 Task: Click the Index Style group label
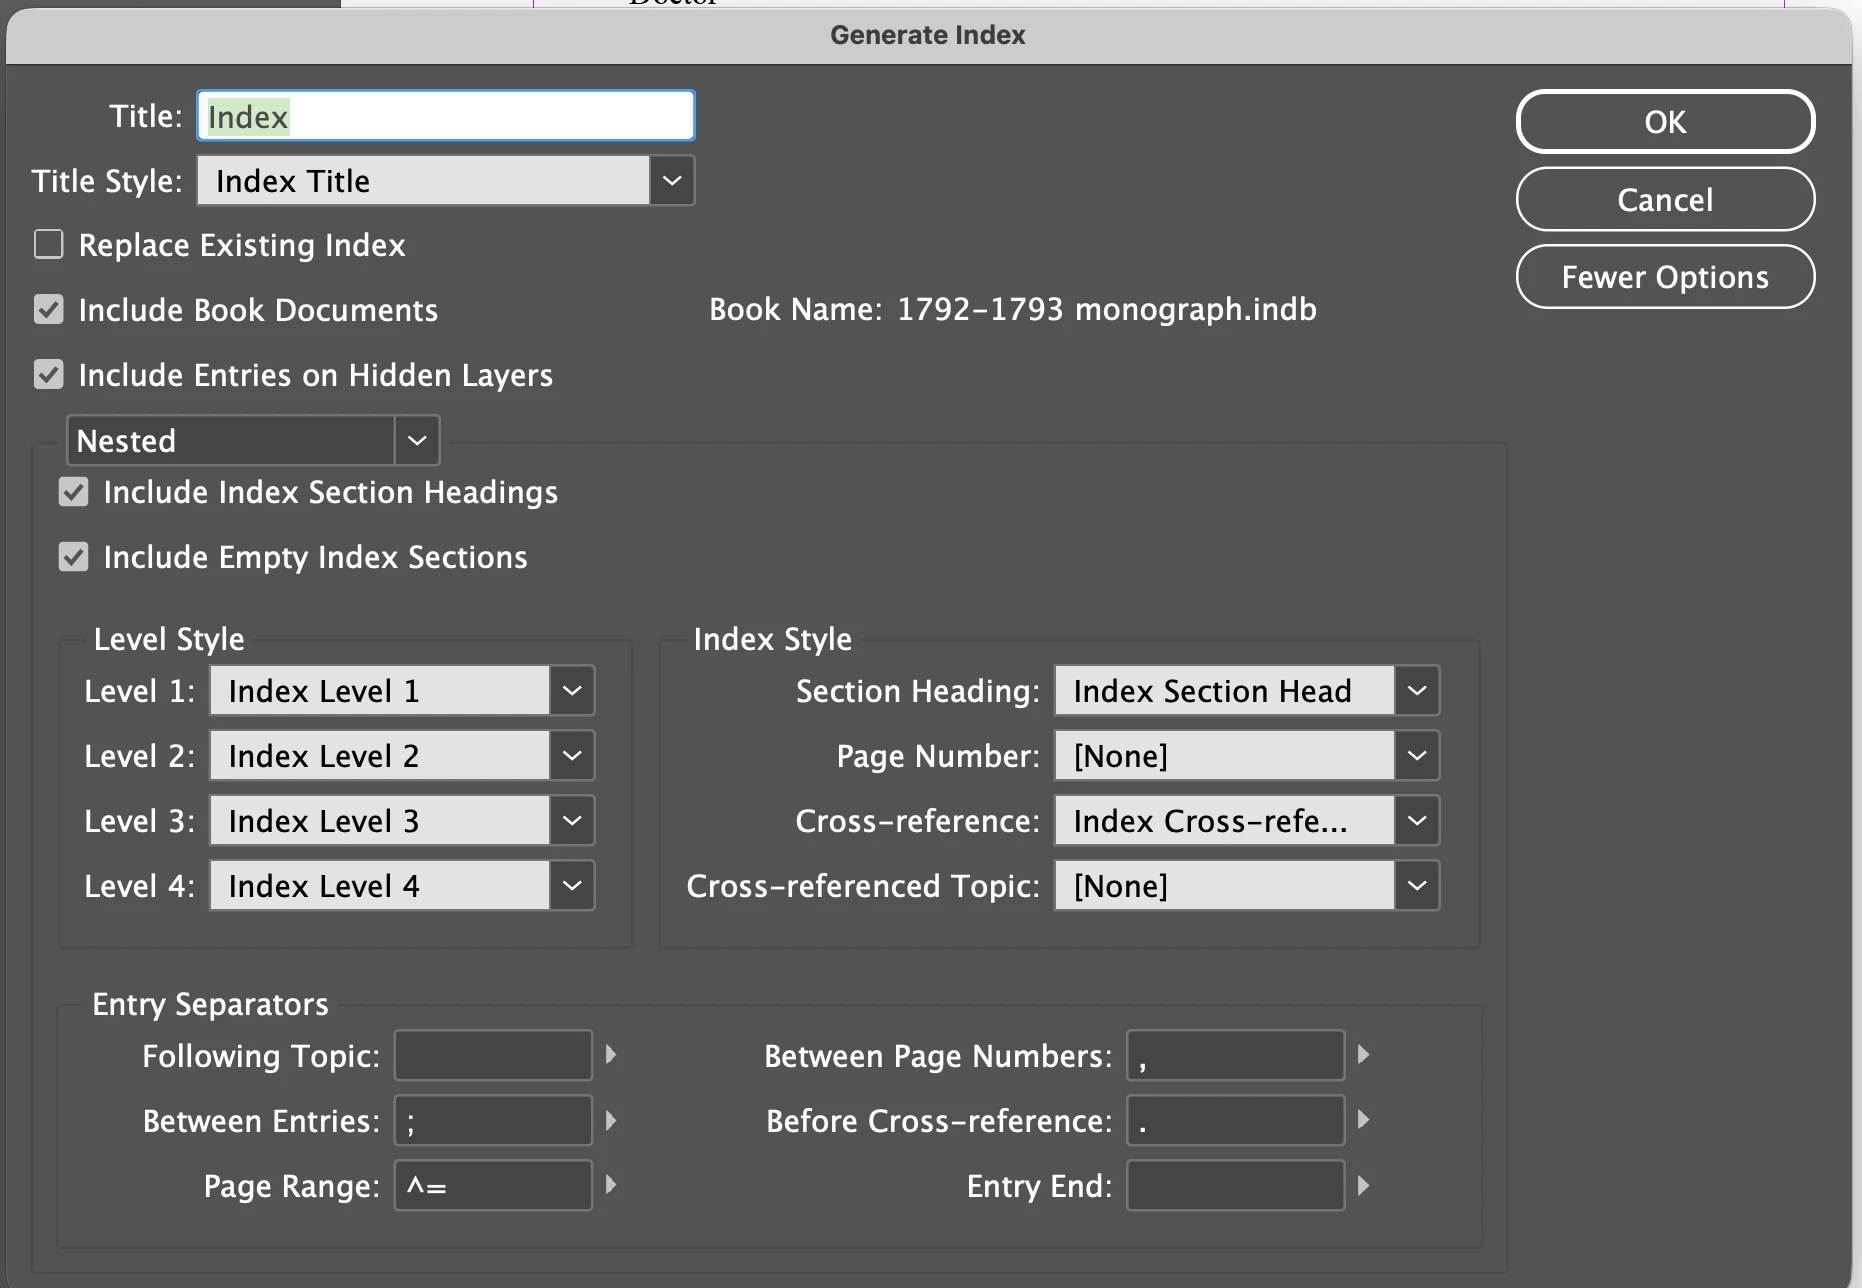tap(772, 639)
